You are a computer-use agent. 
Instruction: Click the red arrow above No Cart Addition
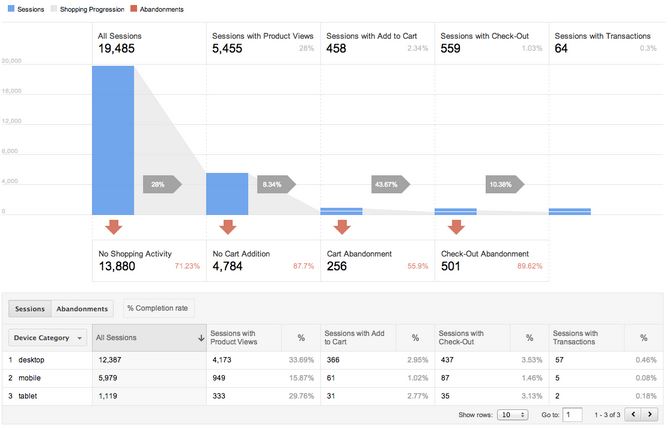point(227,227)
